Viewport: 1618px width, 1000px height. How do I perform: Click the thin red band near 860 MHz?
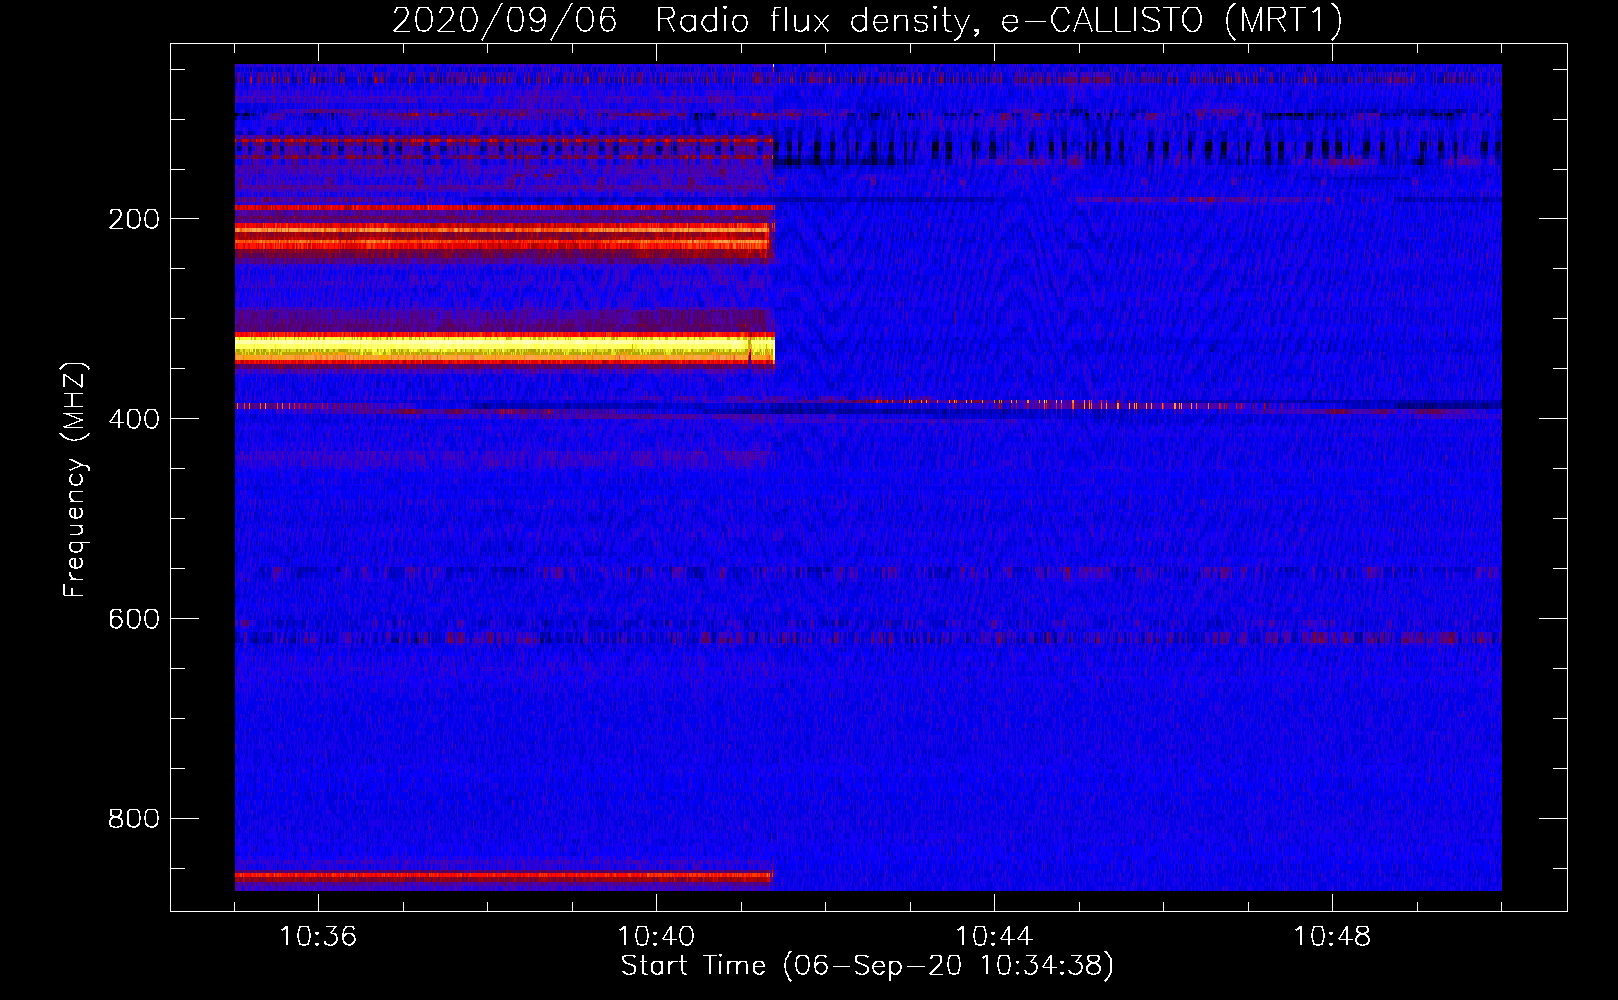(504, 876)
